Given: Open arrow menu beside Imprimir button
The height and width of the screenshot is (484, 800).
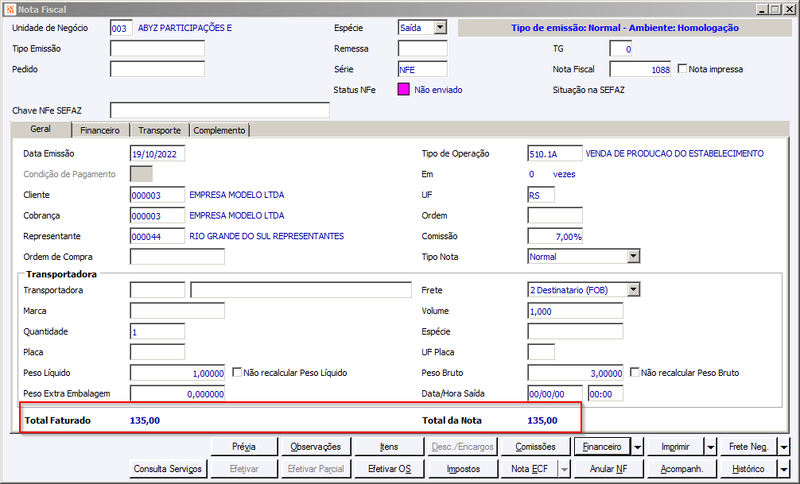Looking at the screenshot, I should pos(711,447).
